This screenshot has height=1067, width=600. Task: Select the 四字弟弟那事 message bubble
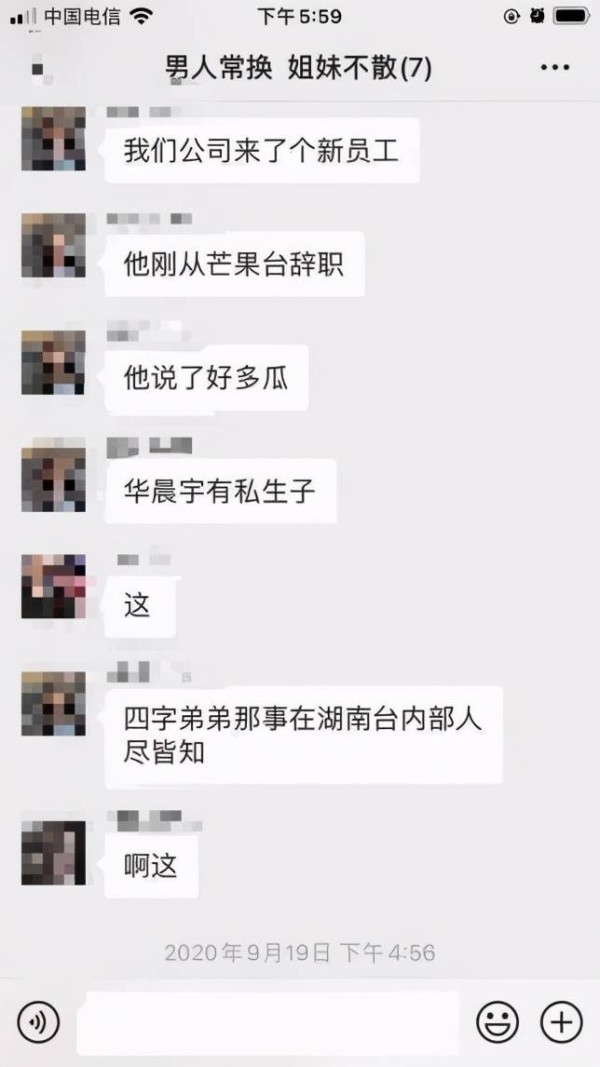(303, 736)
